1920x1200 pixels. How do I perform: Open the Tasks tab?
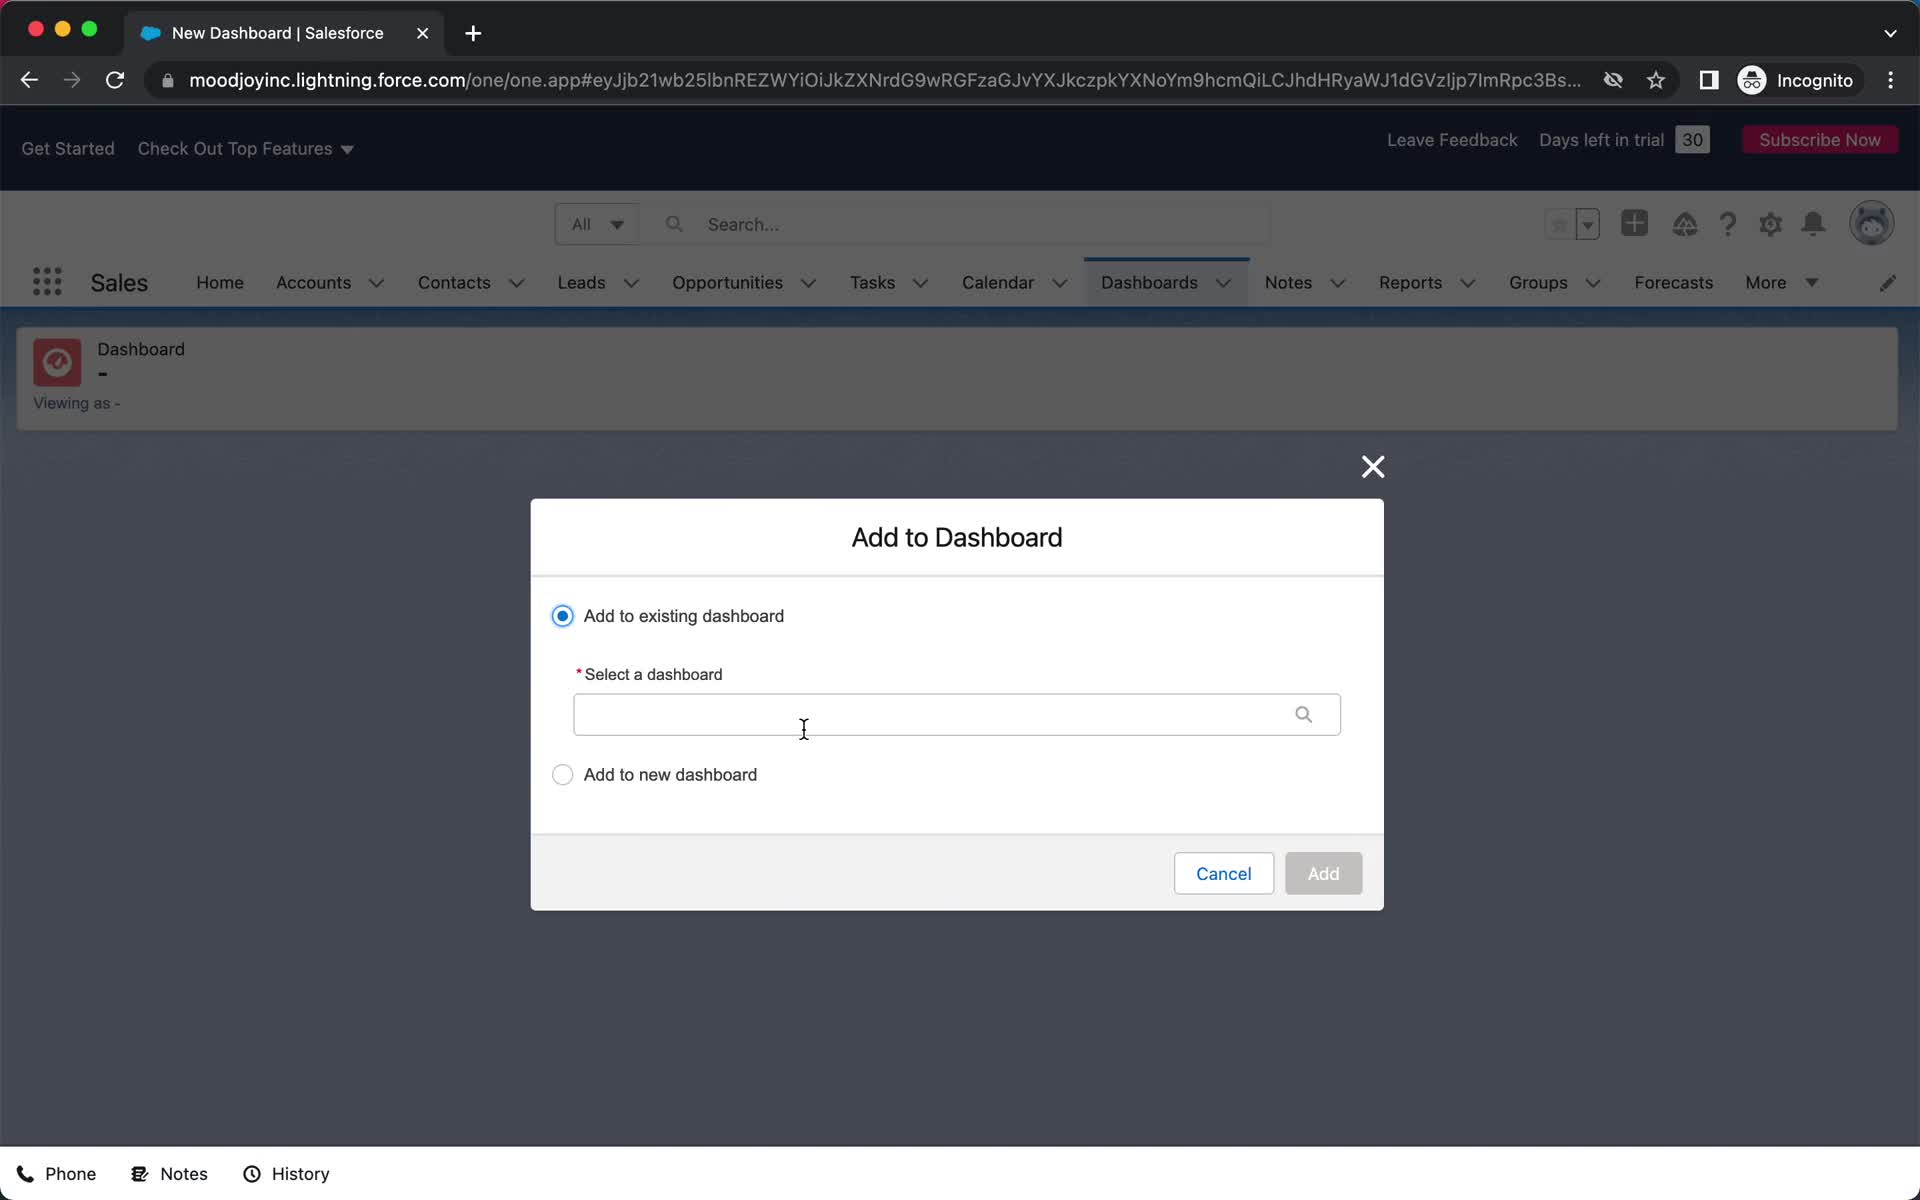(872, 283)
